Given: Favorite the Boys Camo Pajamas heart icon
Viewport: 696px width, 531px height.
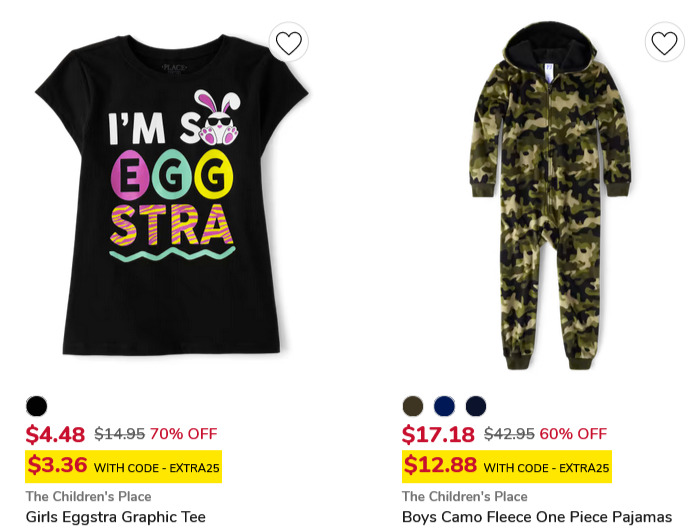Looking at the screenshot, I should pyautogui.click(x=664, y=42).
